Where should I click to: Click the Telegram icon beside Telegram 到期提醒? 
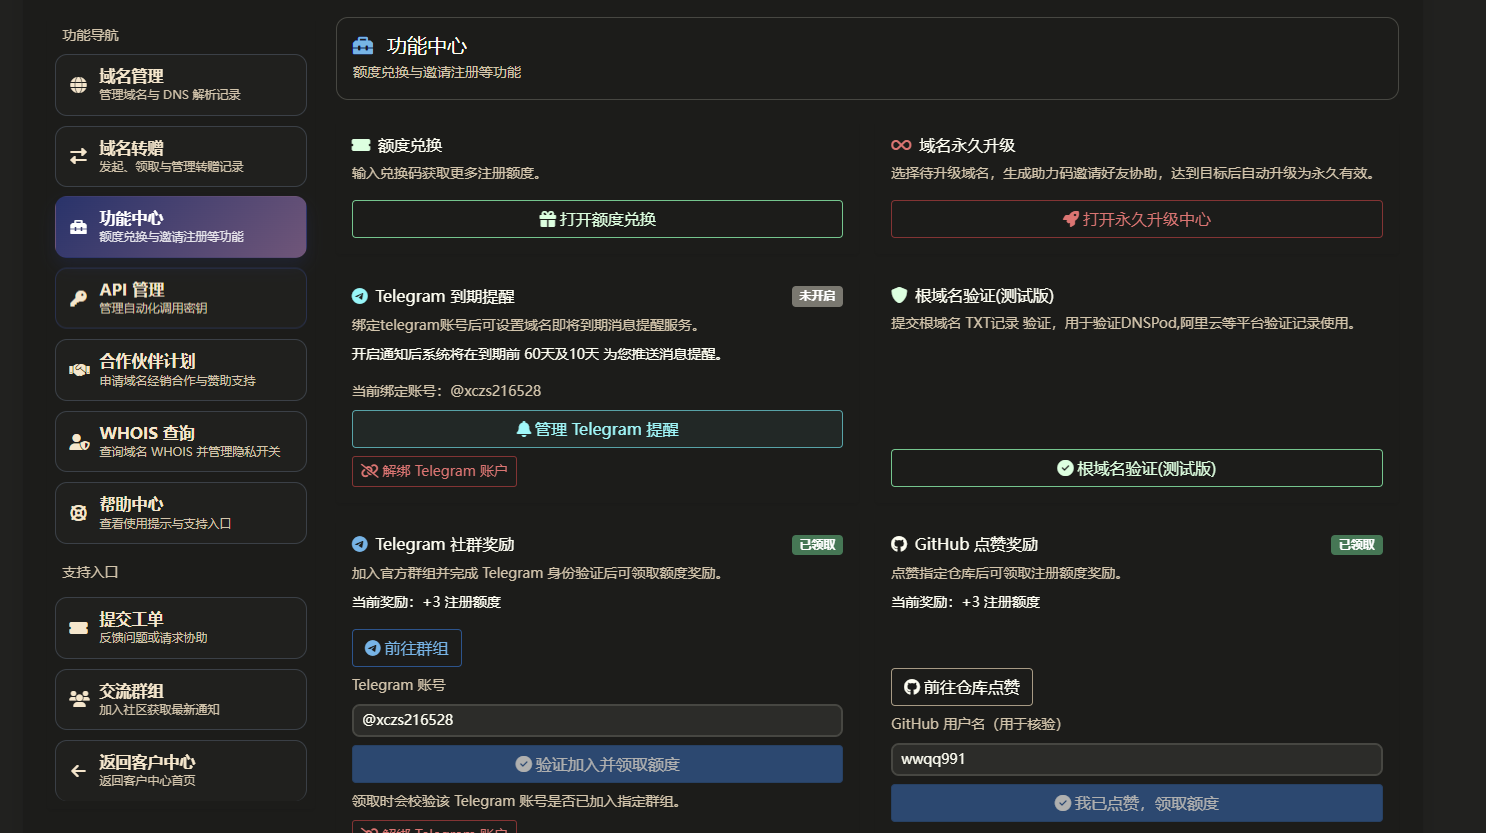[360, 296]
